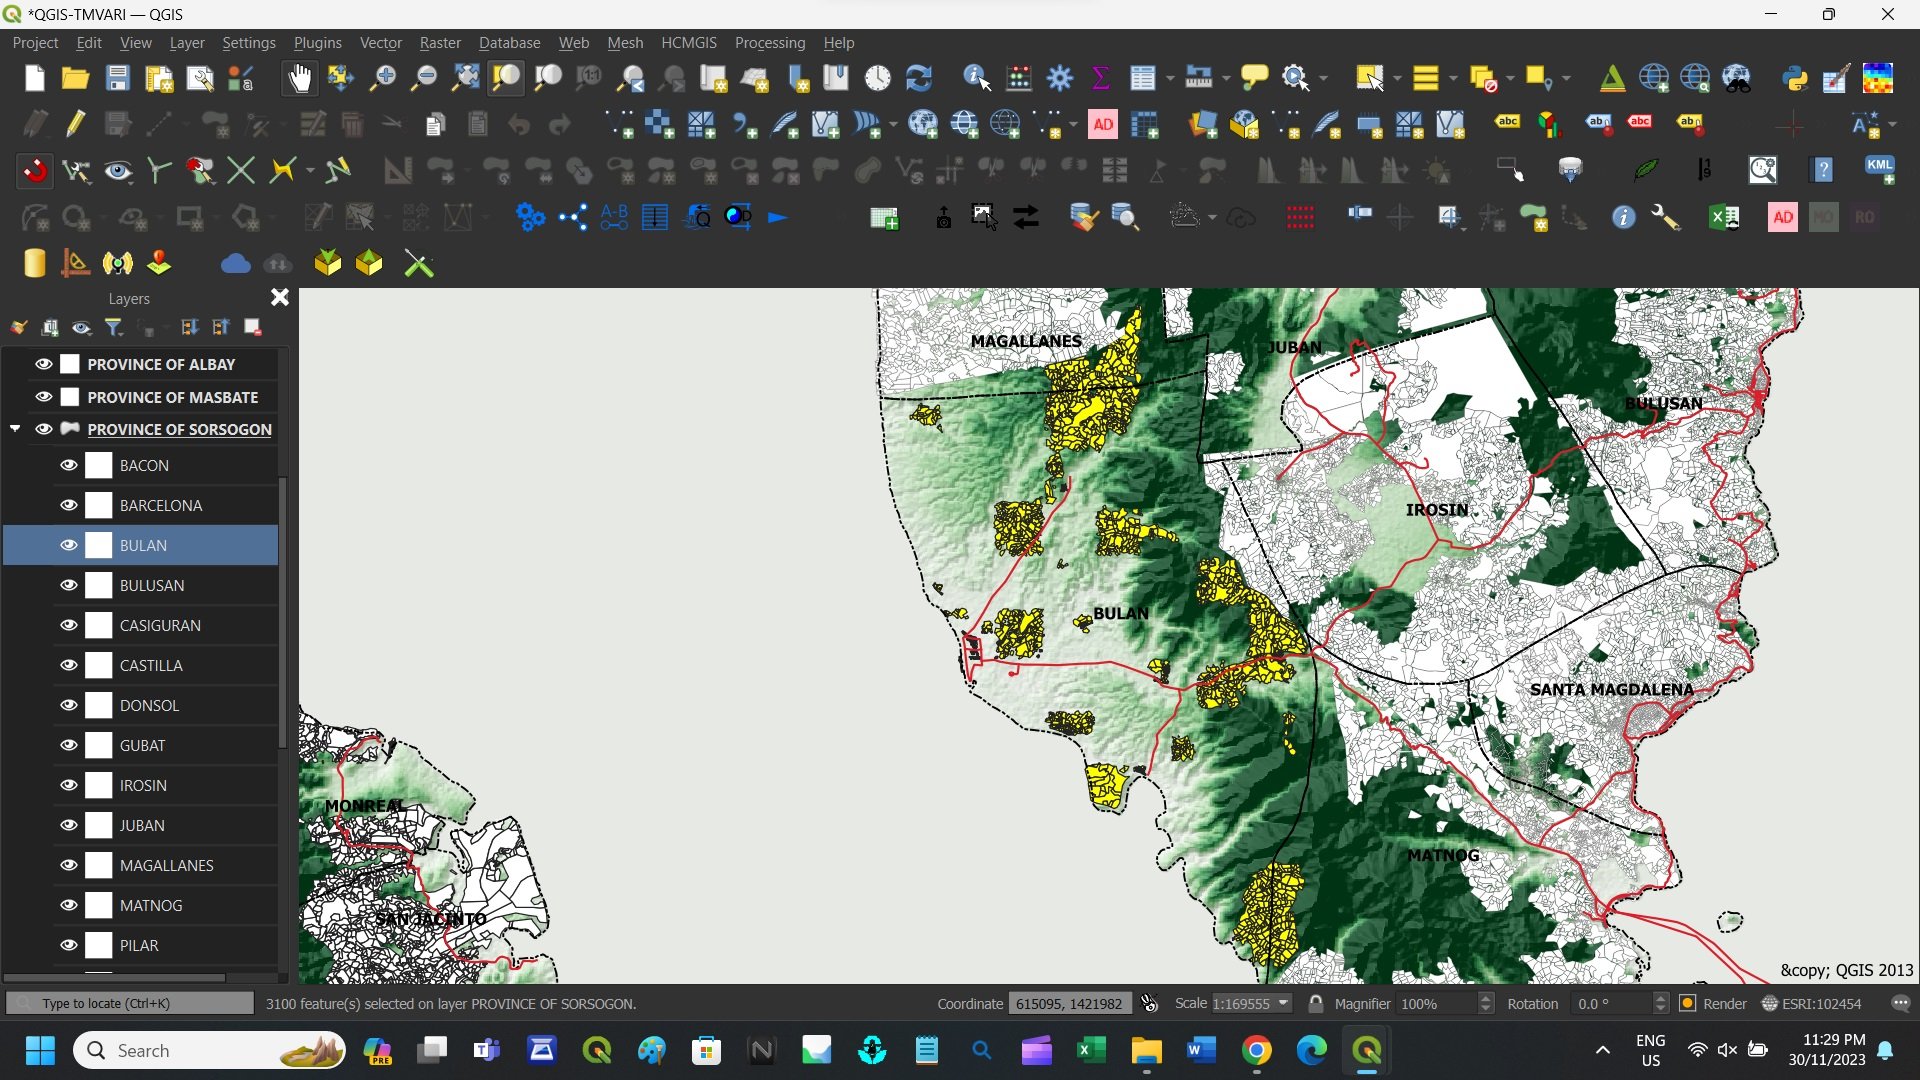
Task: Open the Python console icon
Action: 1795,78
